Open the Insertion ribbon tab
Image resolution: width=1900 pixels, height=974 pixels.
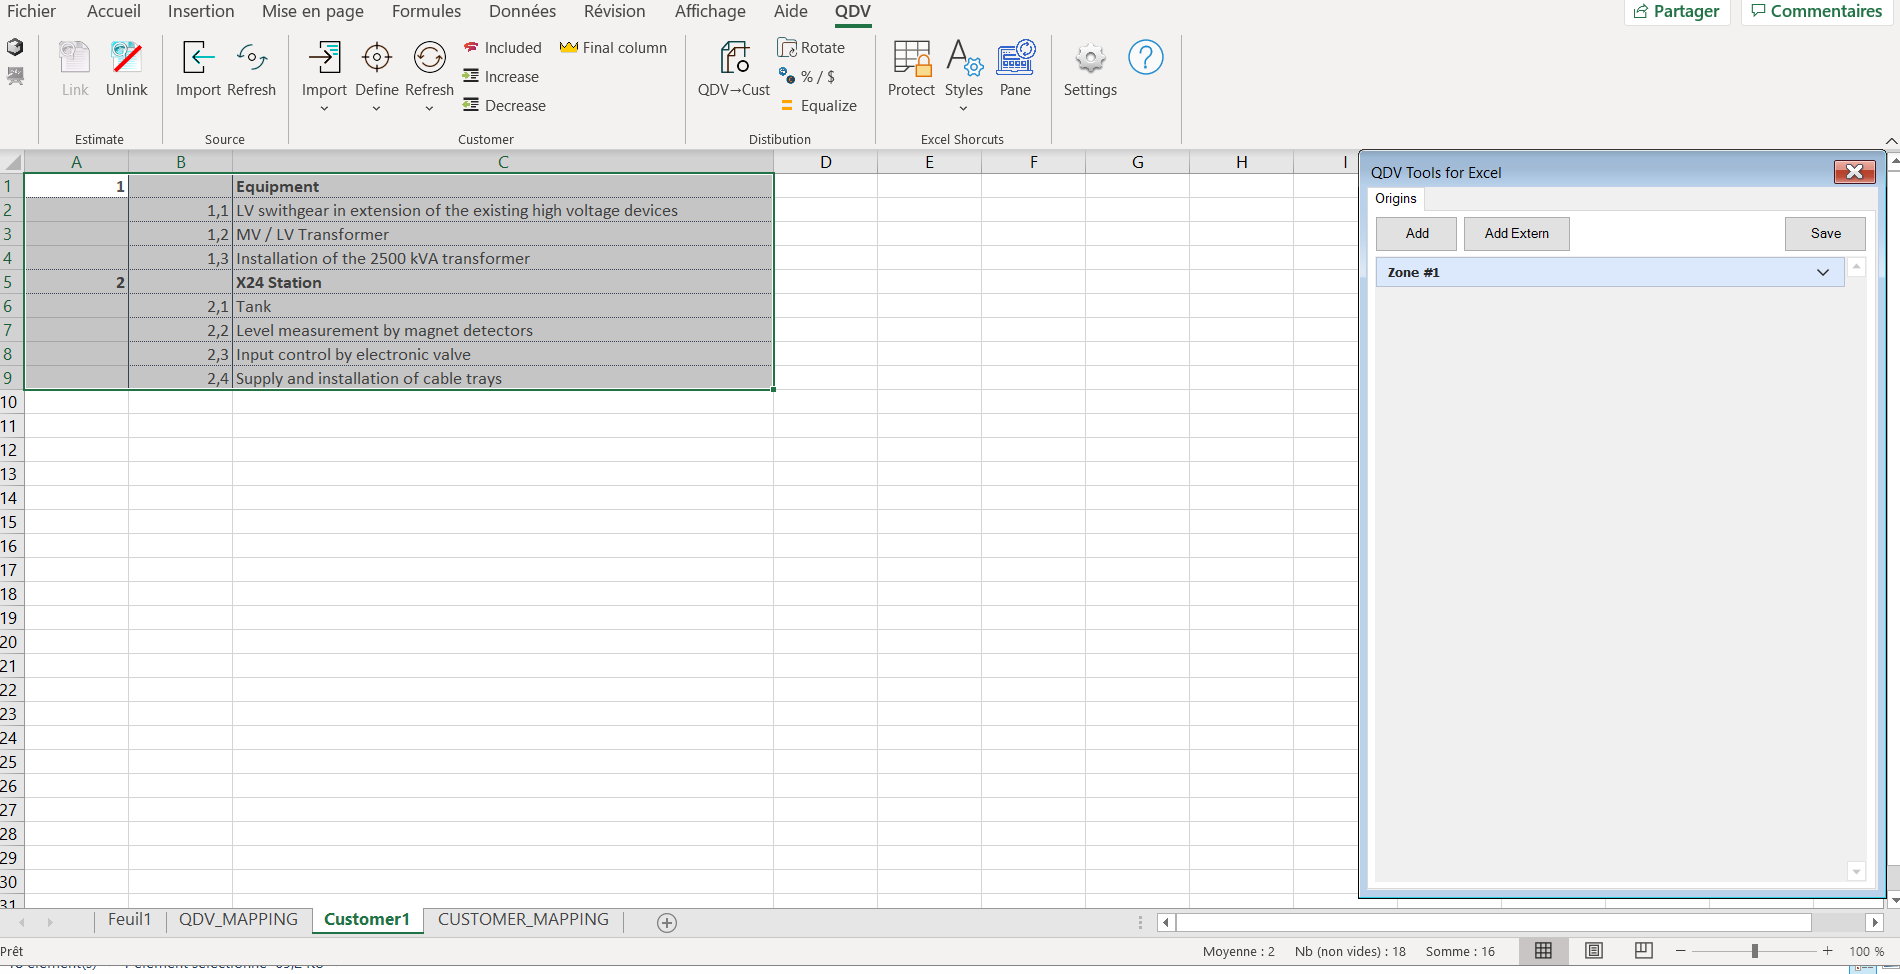[x=201, y=11]
